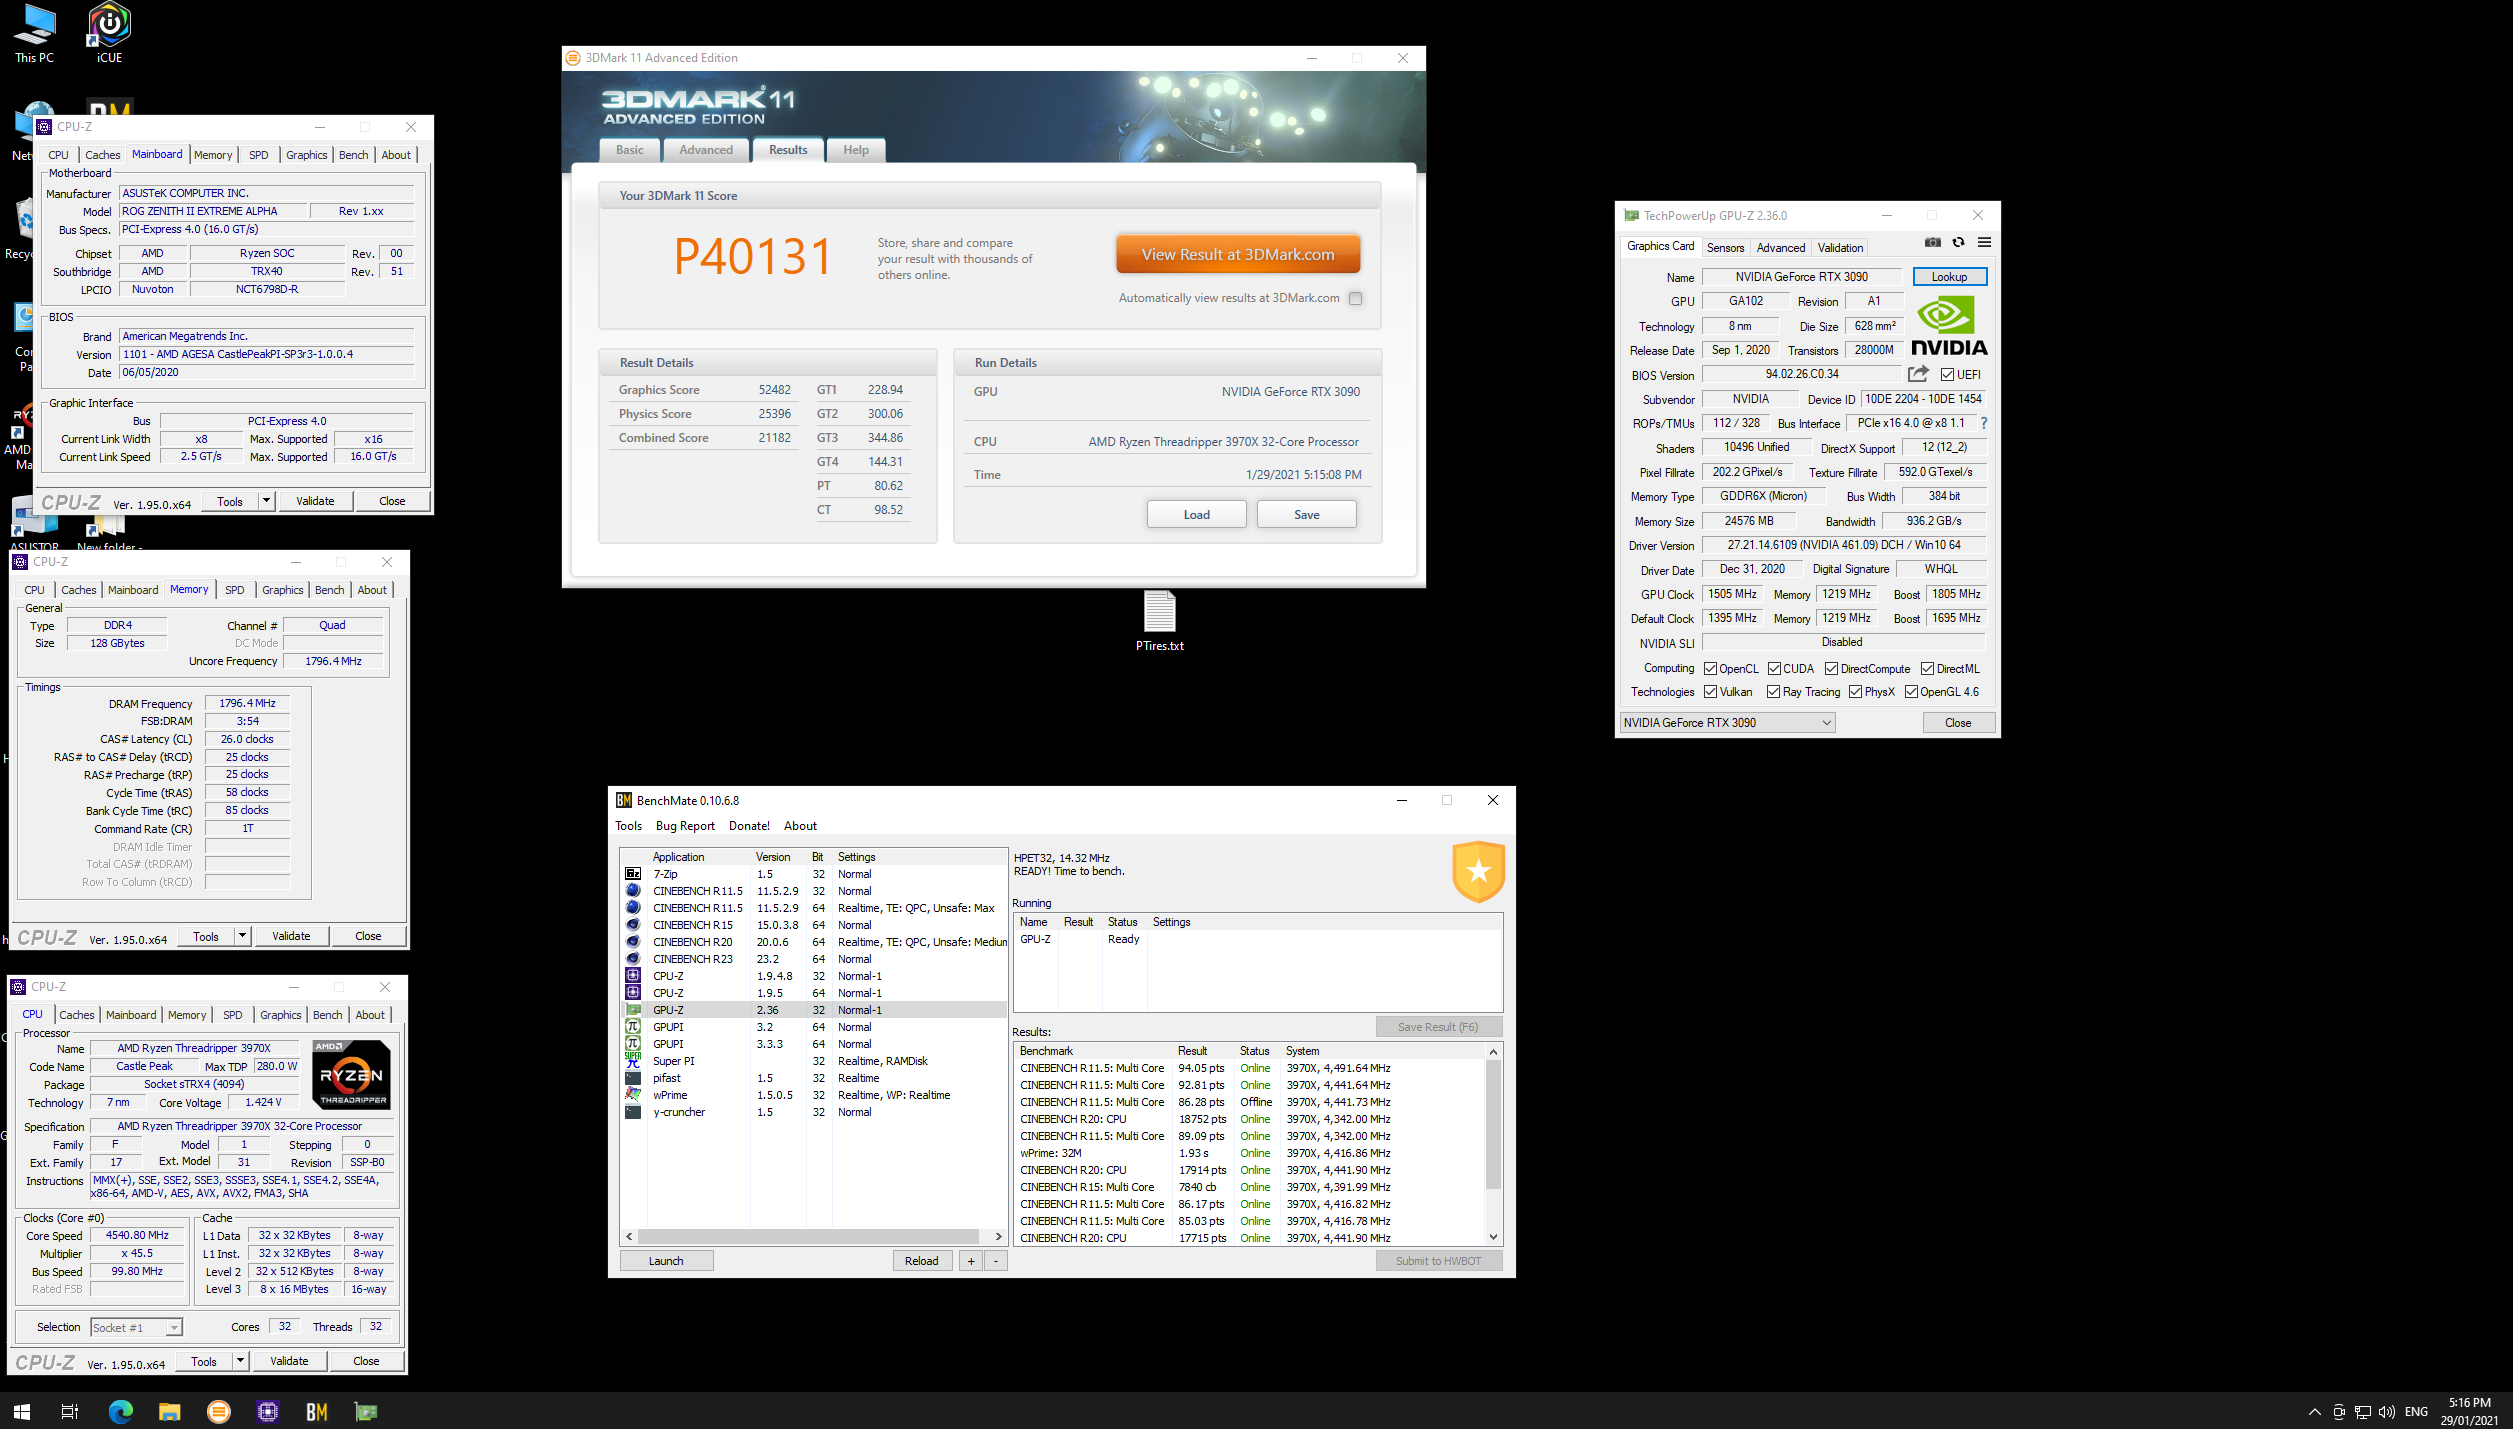Click the Reload button in BenchMate
The height and width of the screenshot is (1429, 2513).
pos(921,1261)
